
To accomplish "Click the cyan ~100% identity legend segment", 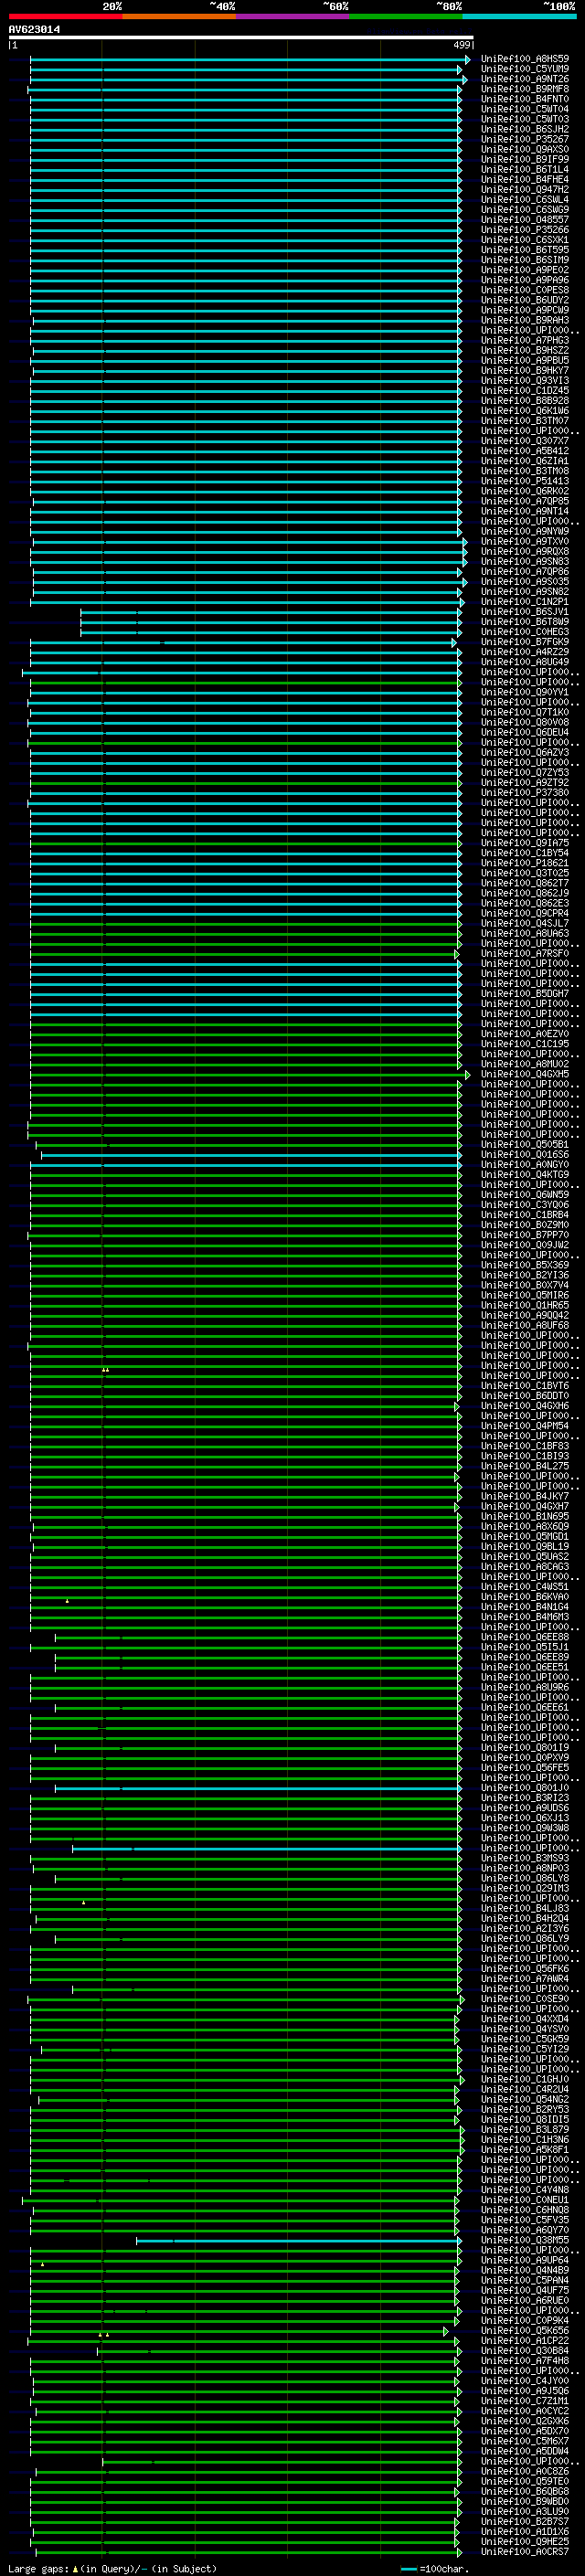I will pyautogui.click(x=519, y=16).
